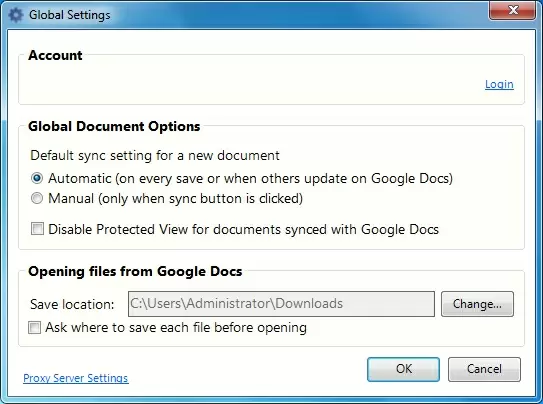Open the Login link in Account
Screen dimensions: 543x404
pos(499,84)
